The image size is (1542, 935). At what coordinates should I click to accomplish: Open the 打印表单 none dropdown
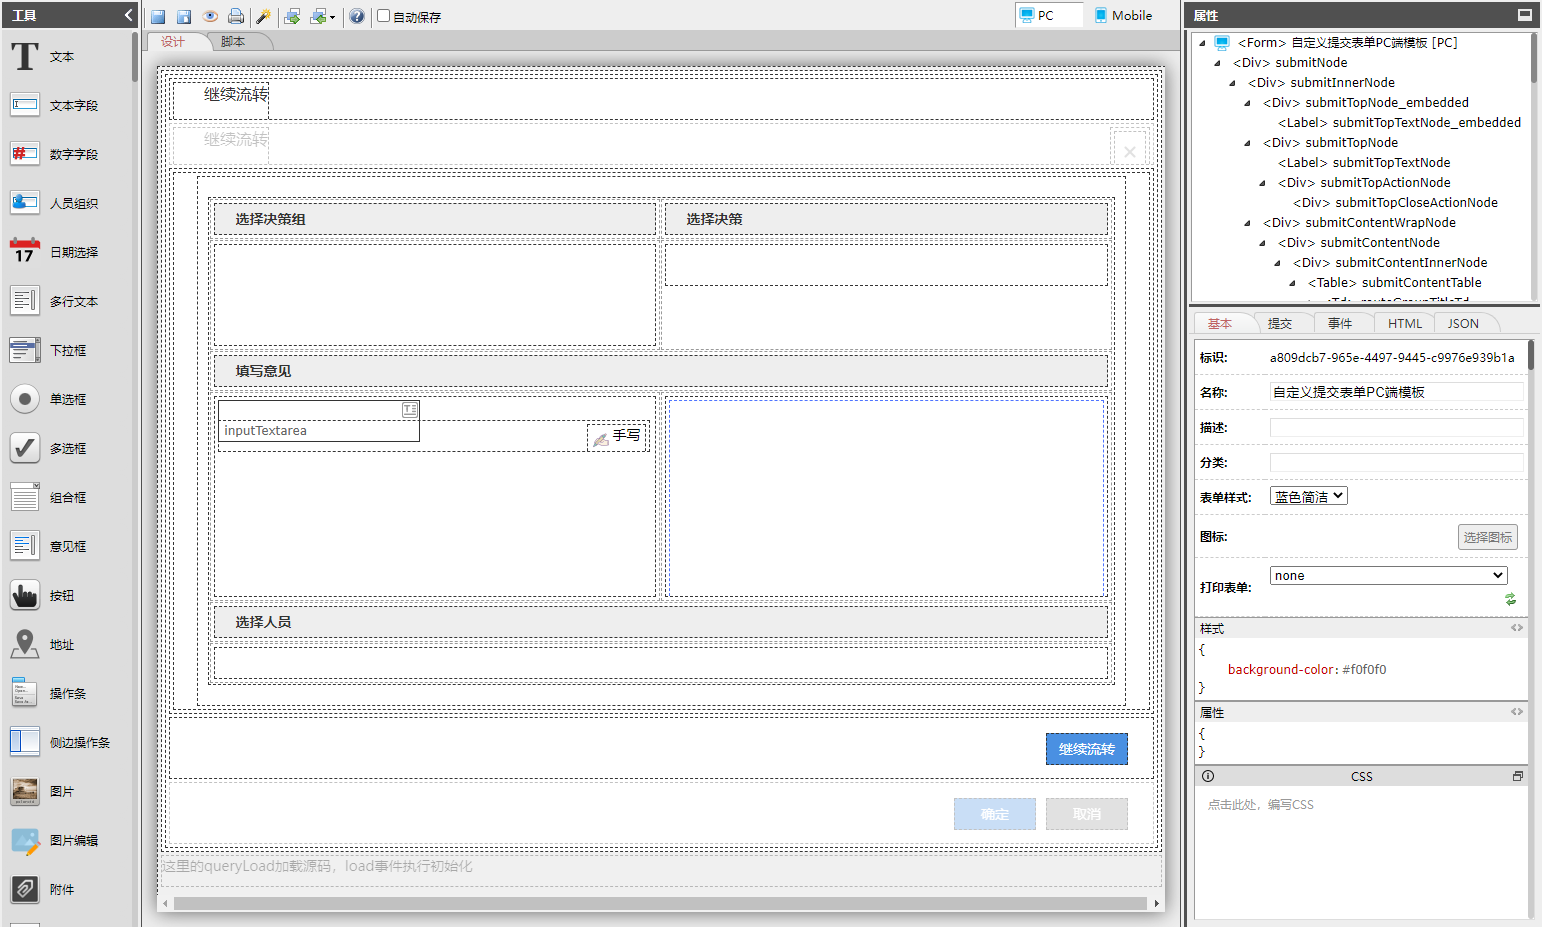click(x=1388, y=575)
